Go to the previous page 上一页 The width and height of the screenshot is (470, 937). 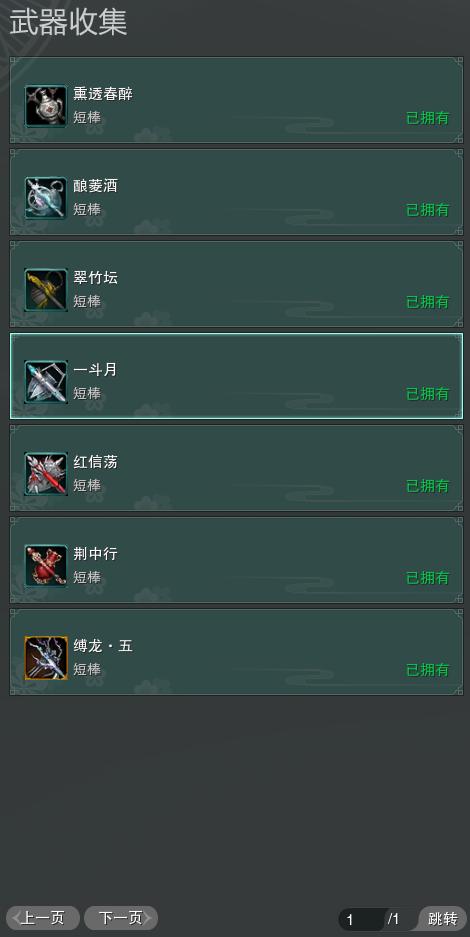tap(43, 918)
